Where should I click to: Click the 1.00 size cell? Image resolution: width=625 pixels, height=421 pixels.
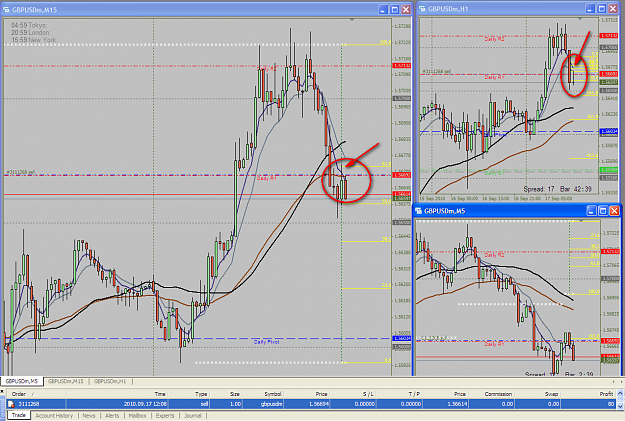pyautogui.click(x=236, y=404)
